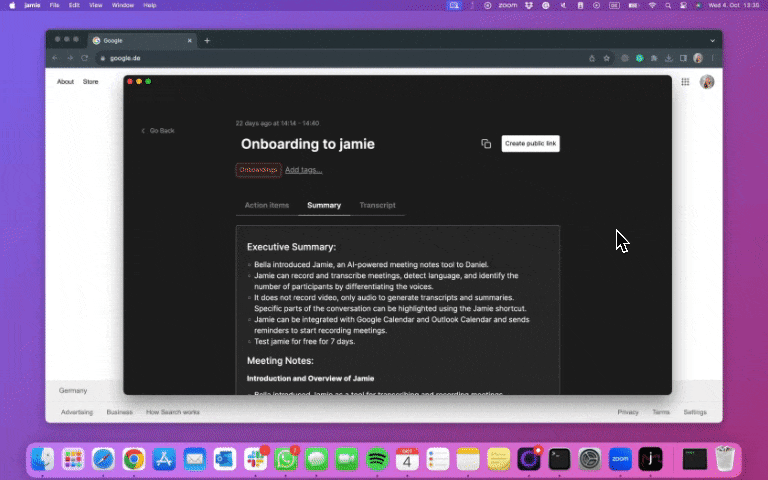This screenshot has height=480, width=768.
Task: Open Terminal from the dock
Action: (559, 459)
